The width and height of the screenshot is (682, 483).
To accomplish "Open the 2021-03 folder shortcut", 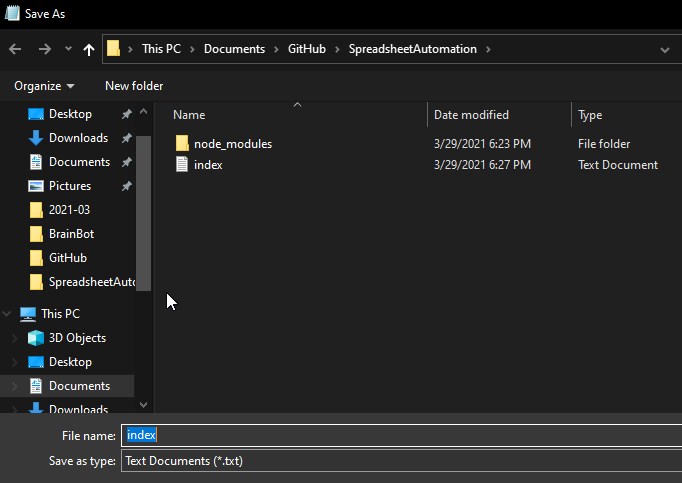I will click(x=69, y=210).
